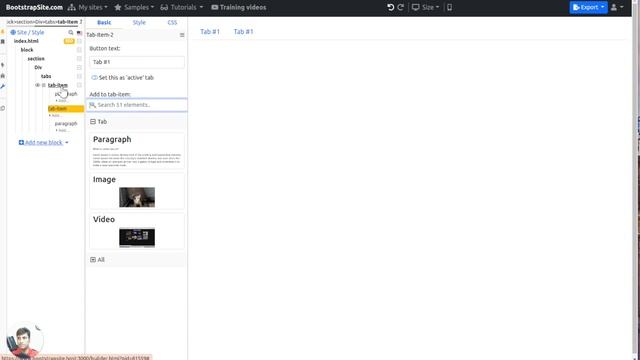Image resolution: width=640 pixels, height=360 pixels.
Task: Select the section tree node
Action: tap(36, 59)
